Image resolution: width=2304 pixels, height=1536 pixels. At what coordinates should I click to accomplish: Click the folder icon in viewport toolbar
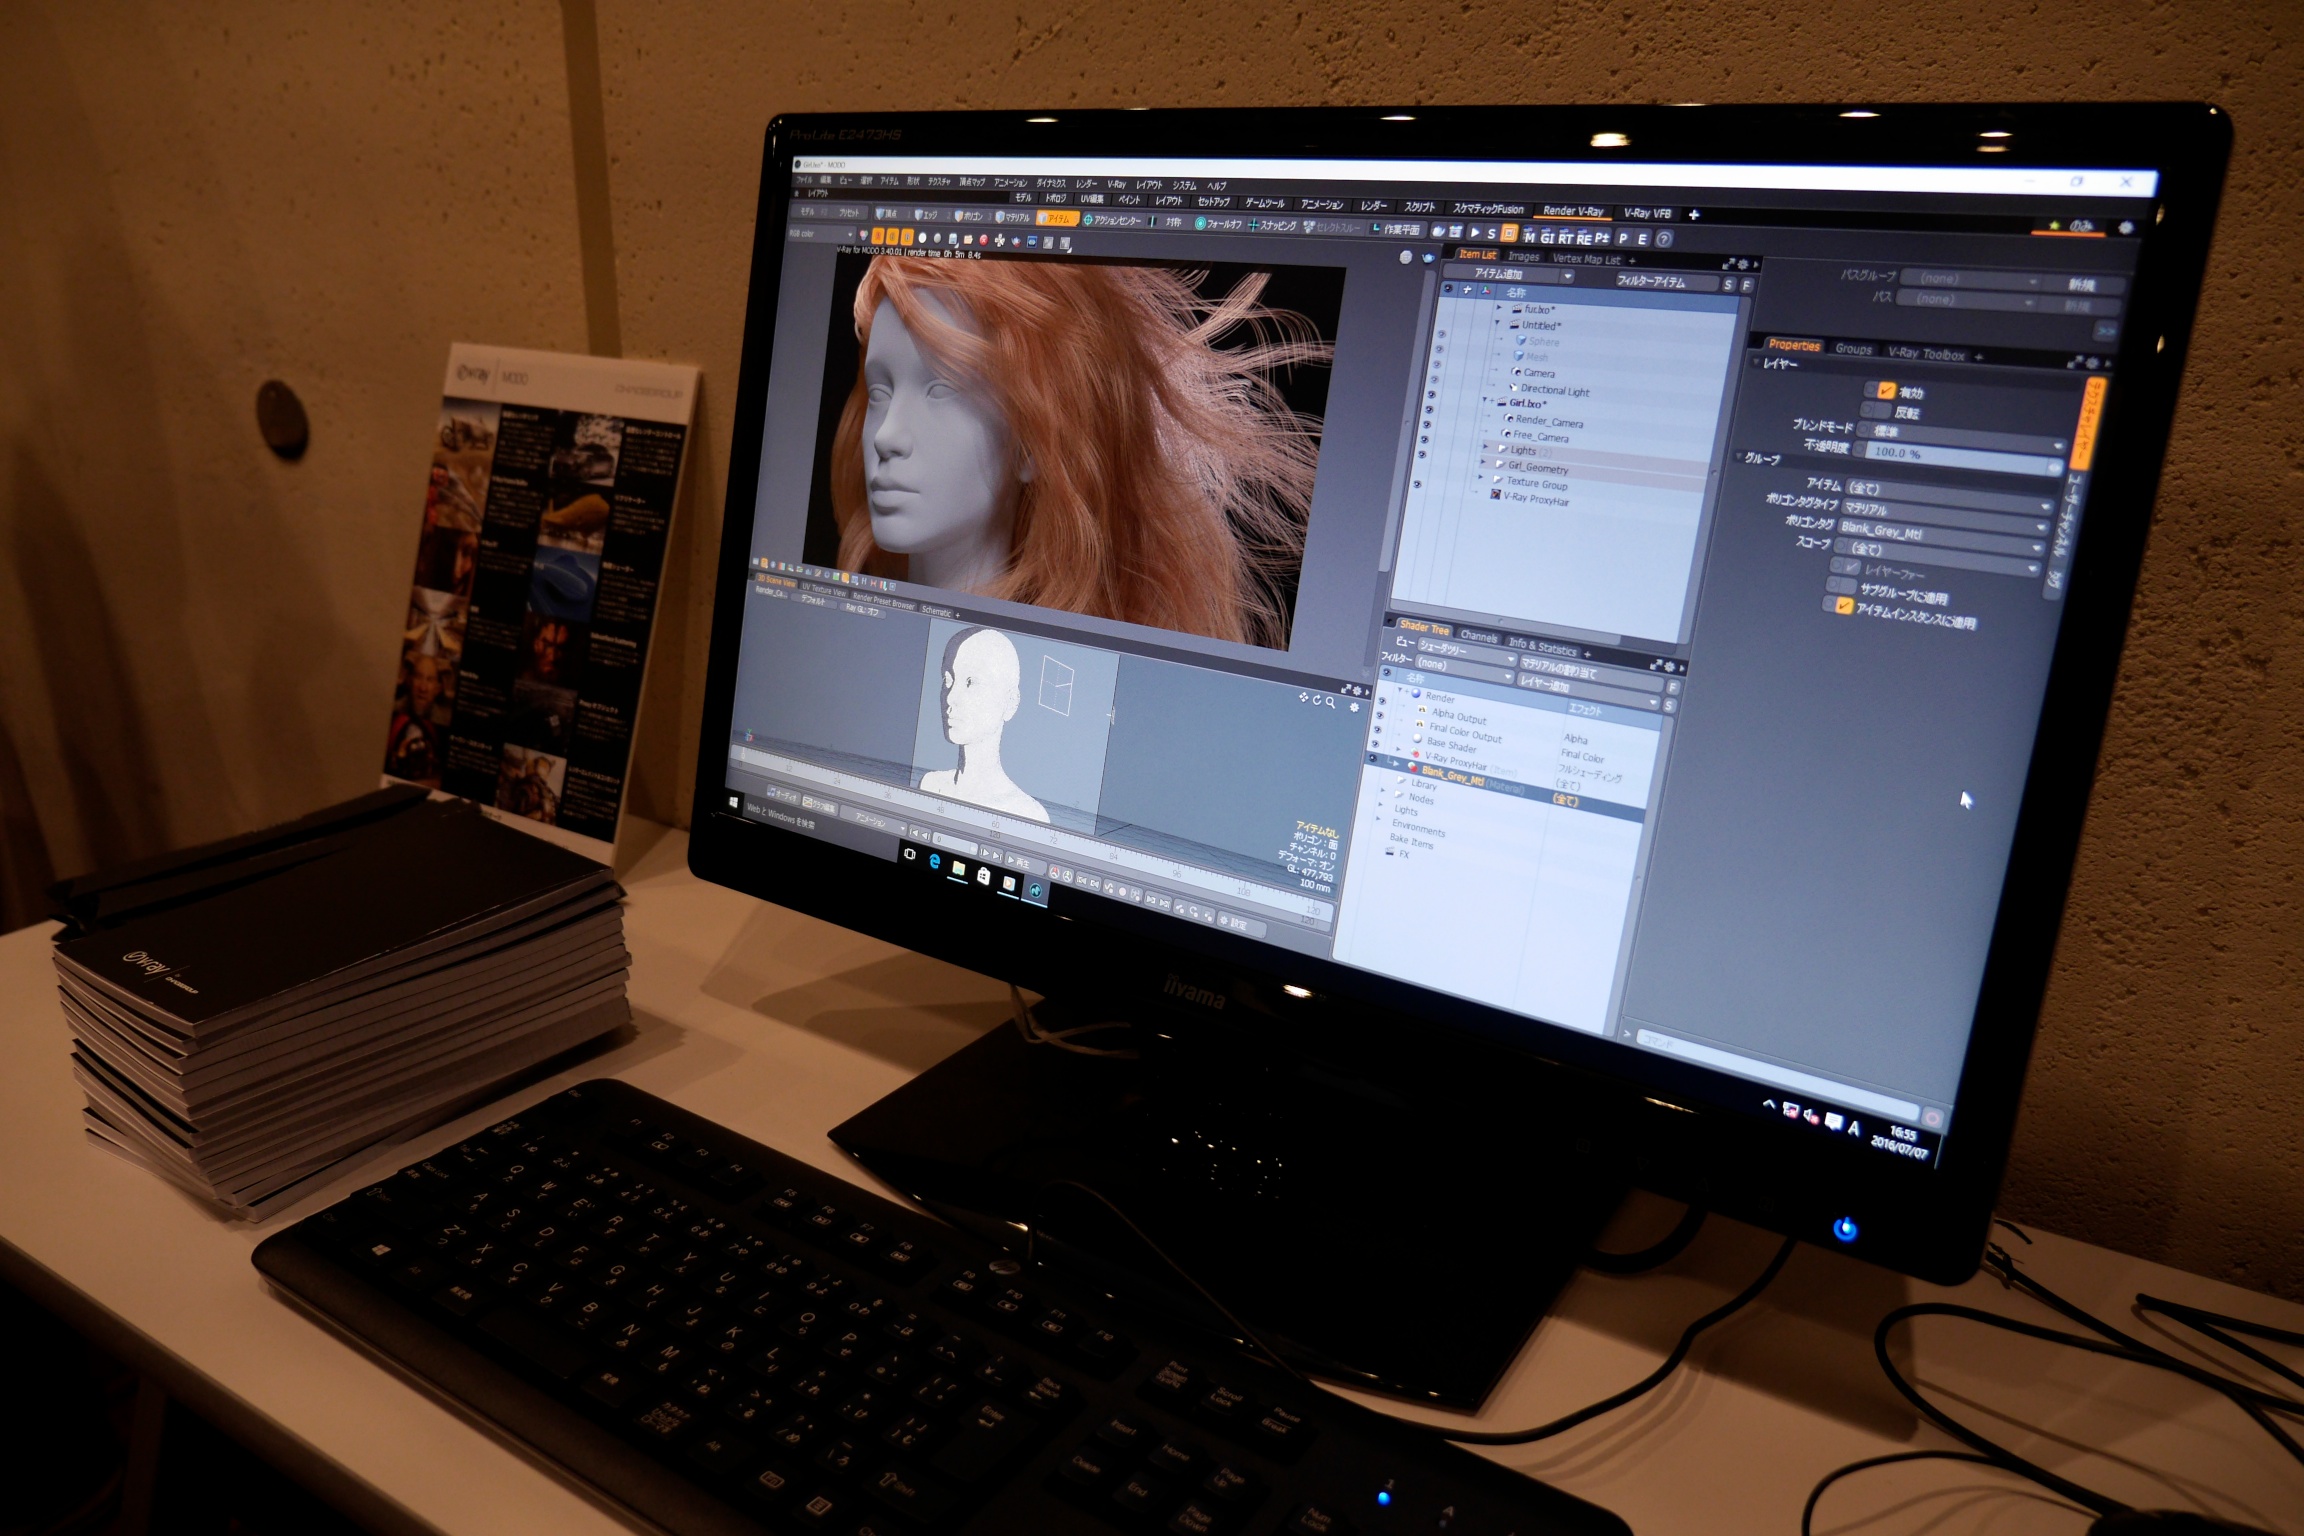click(968, 240)
